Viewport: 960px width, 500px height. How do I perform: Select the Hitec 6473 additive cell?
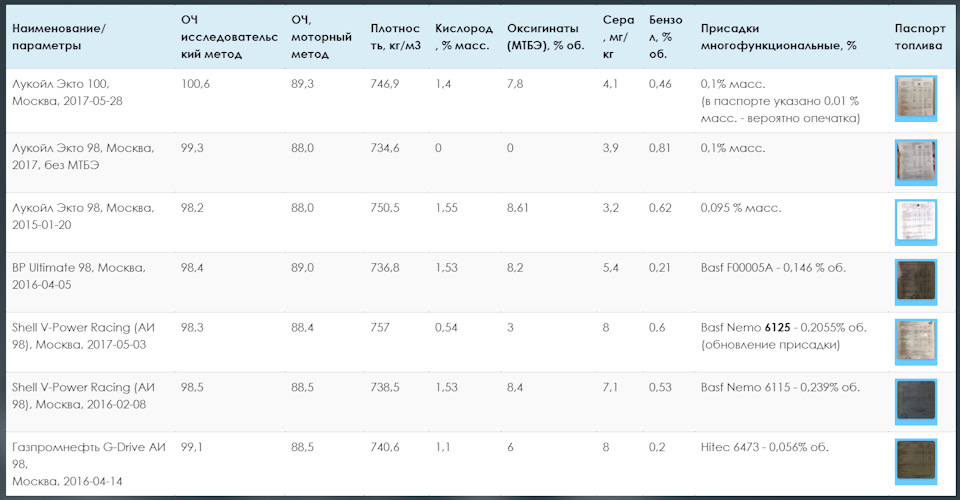(x=764, y=447)
